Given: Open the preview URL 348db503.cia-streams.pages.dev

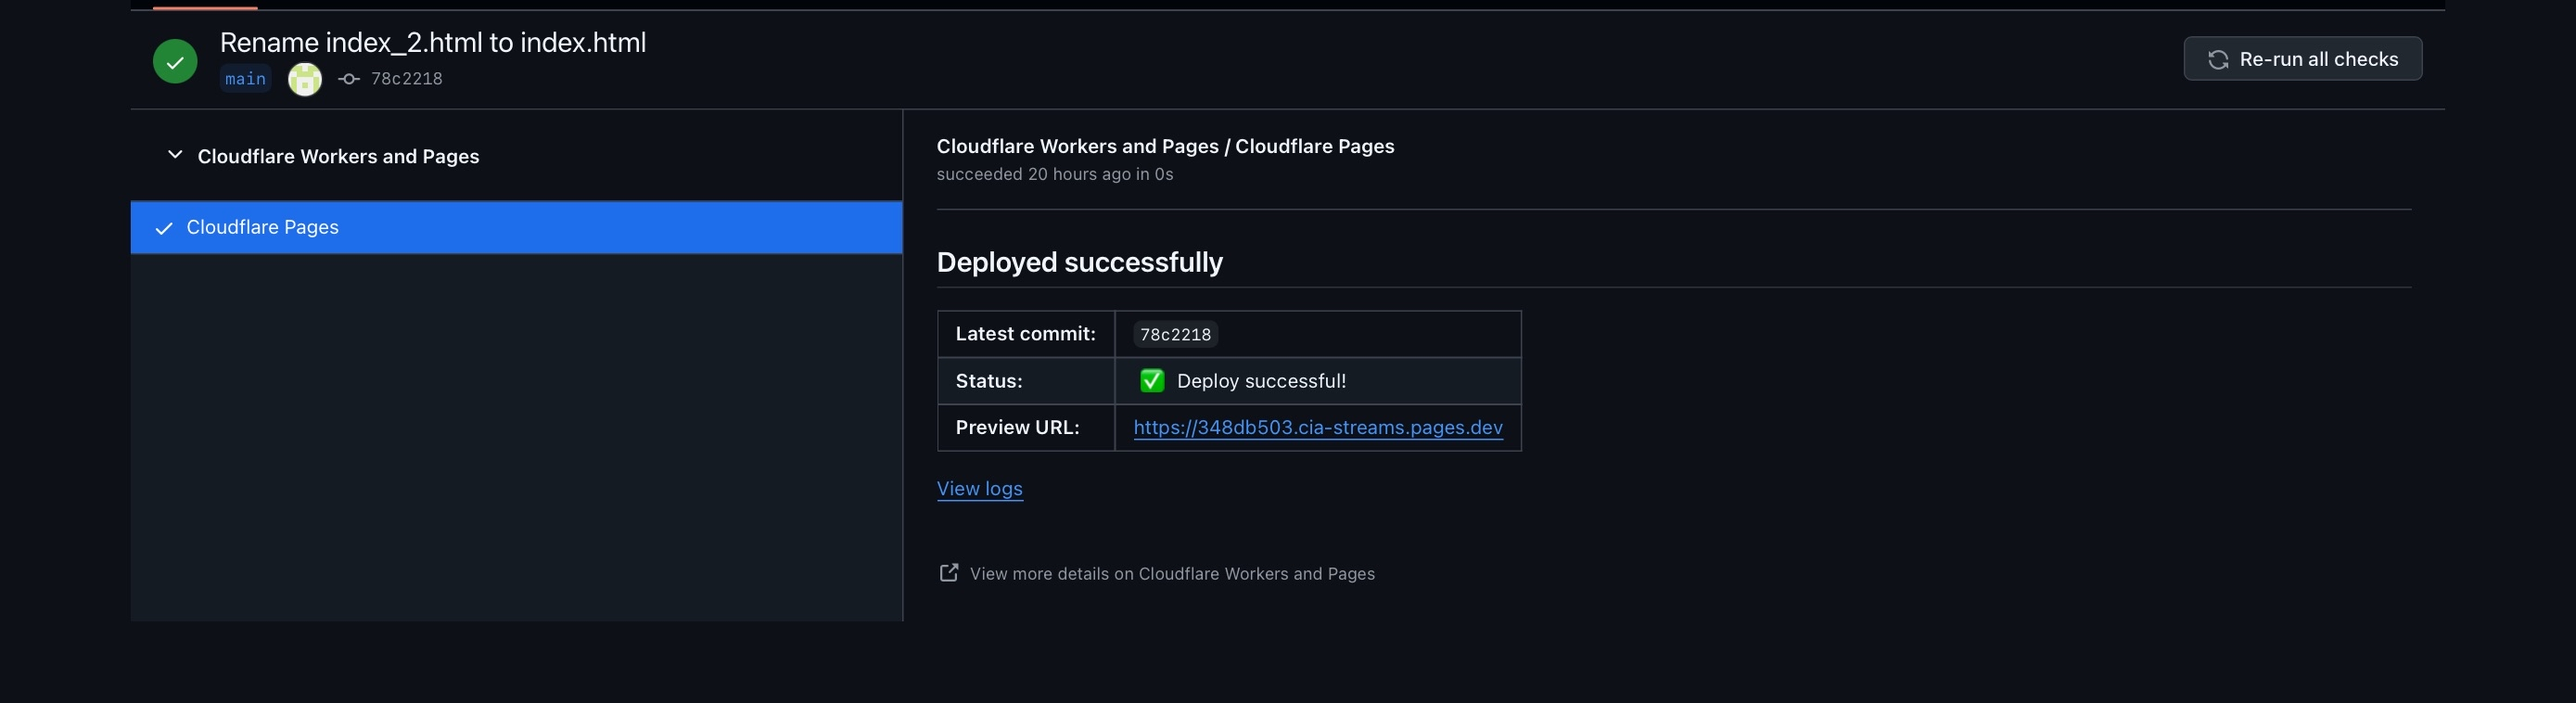Looking at the screenshot, I should (1318, 428).
